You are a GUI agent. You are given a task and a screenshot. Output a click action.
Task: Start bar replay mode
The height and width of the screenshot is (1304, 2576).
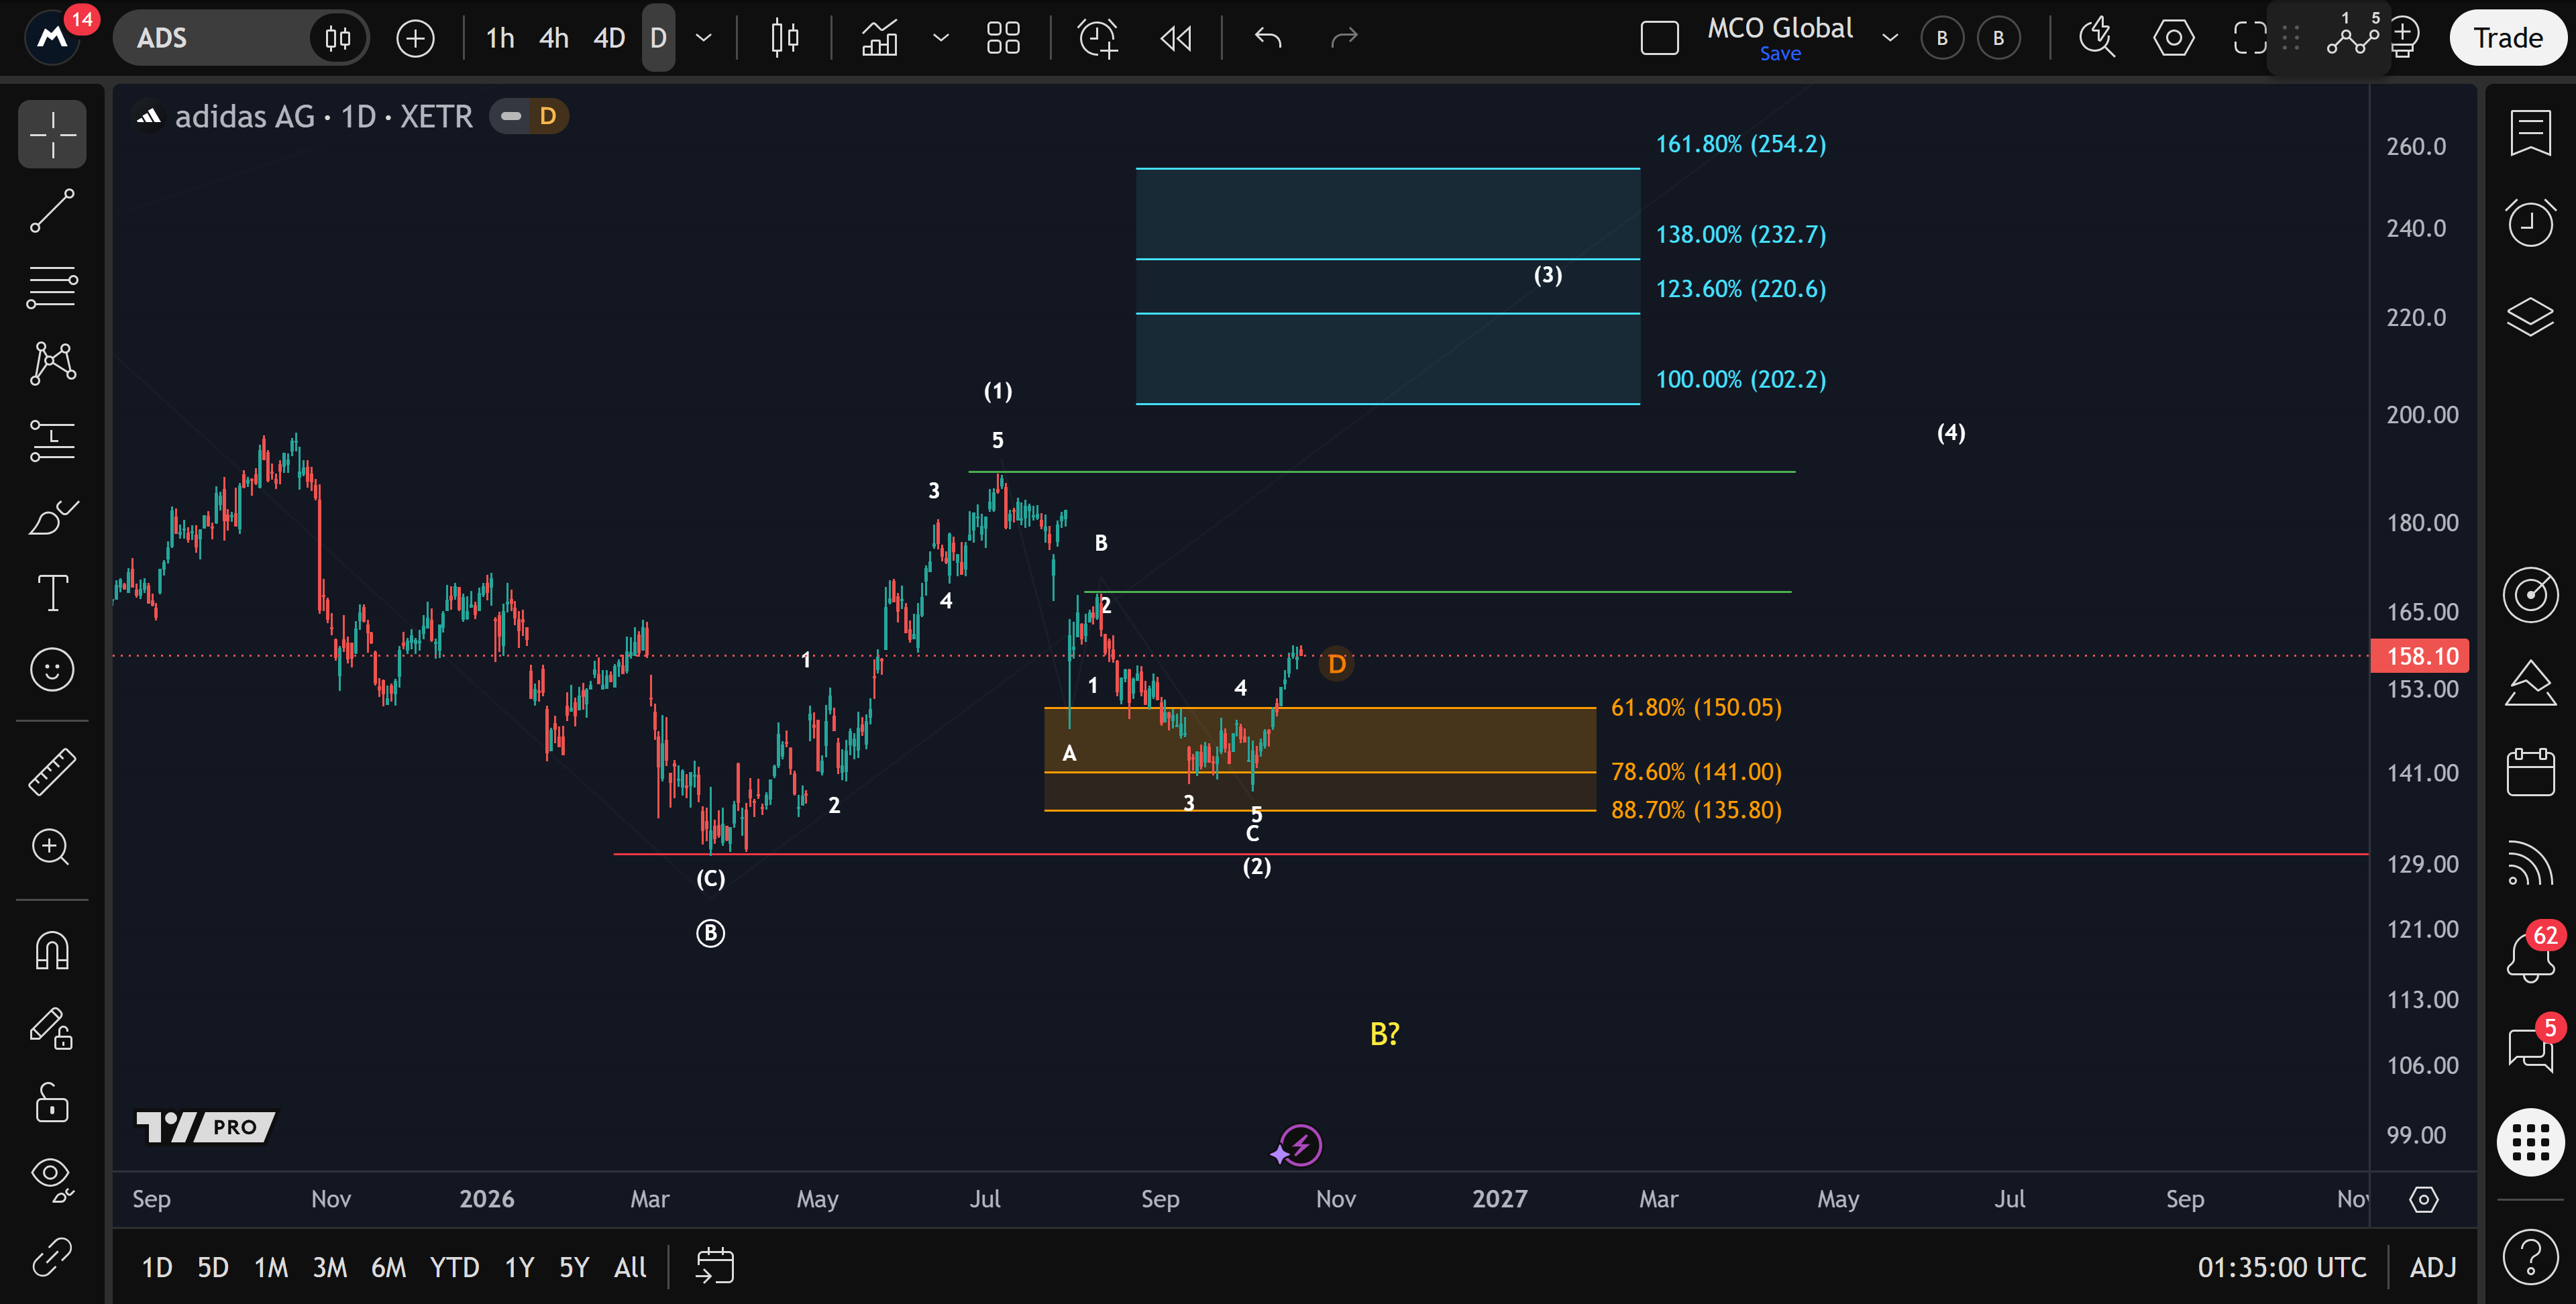click(1176, 38)
